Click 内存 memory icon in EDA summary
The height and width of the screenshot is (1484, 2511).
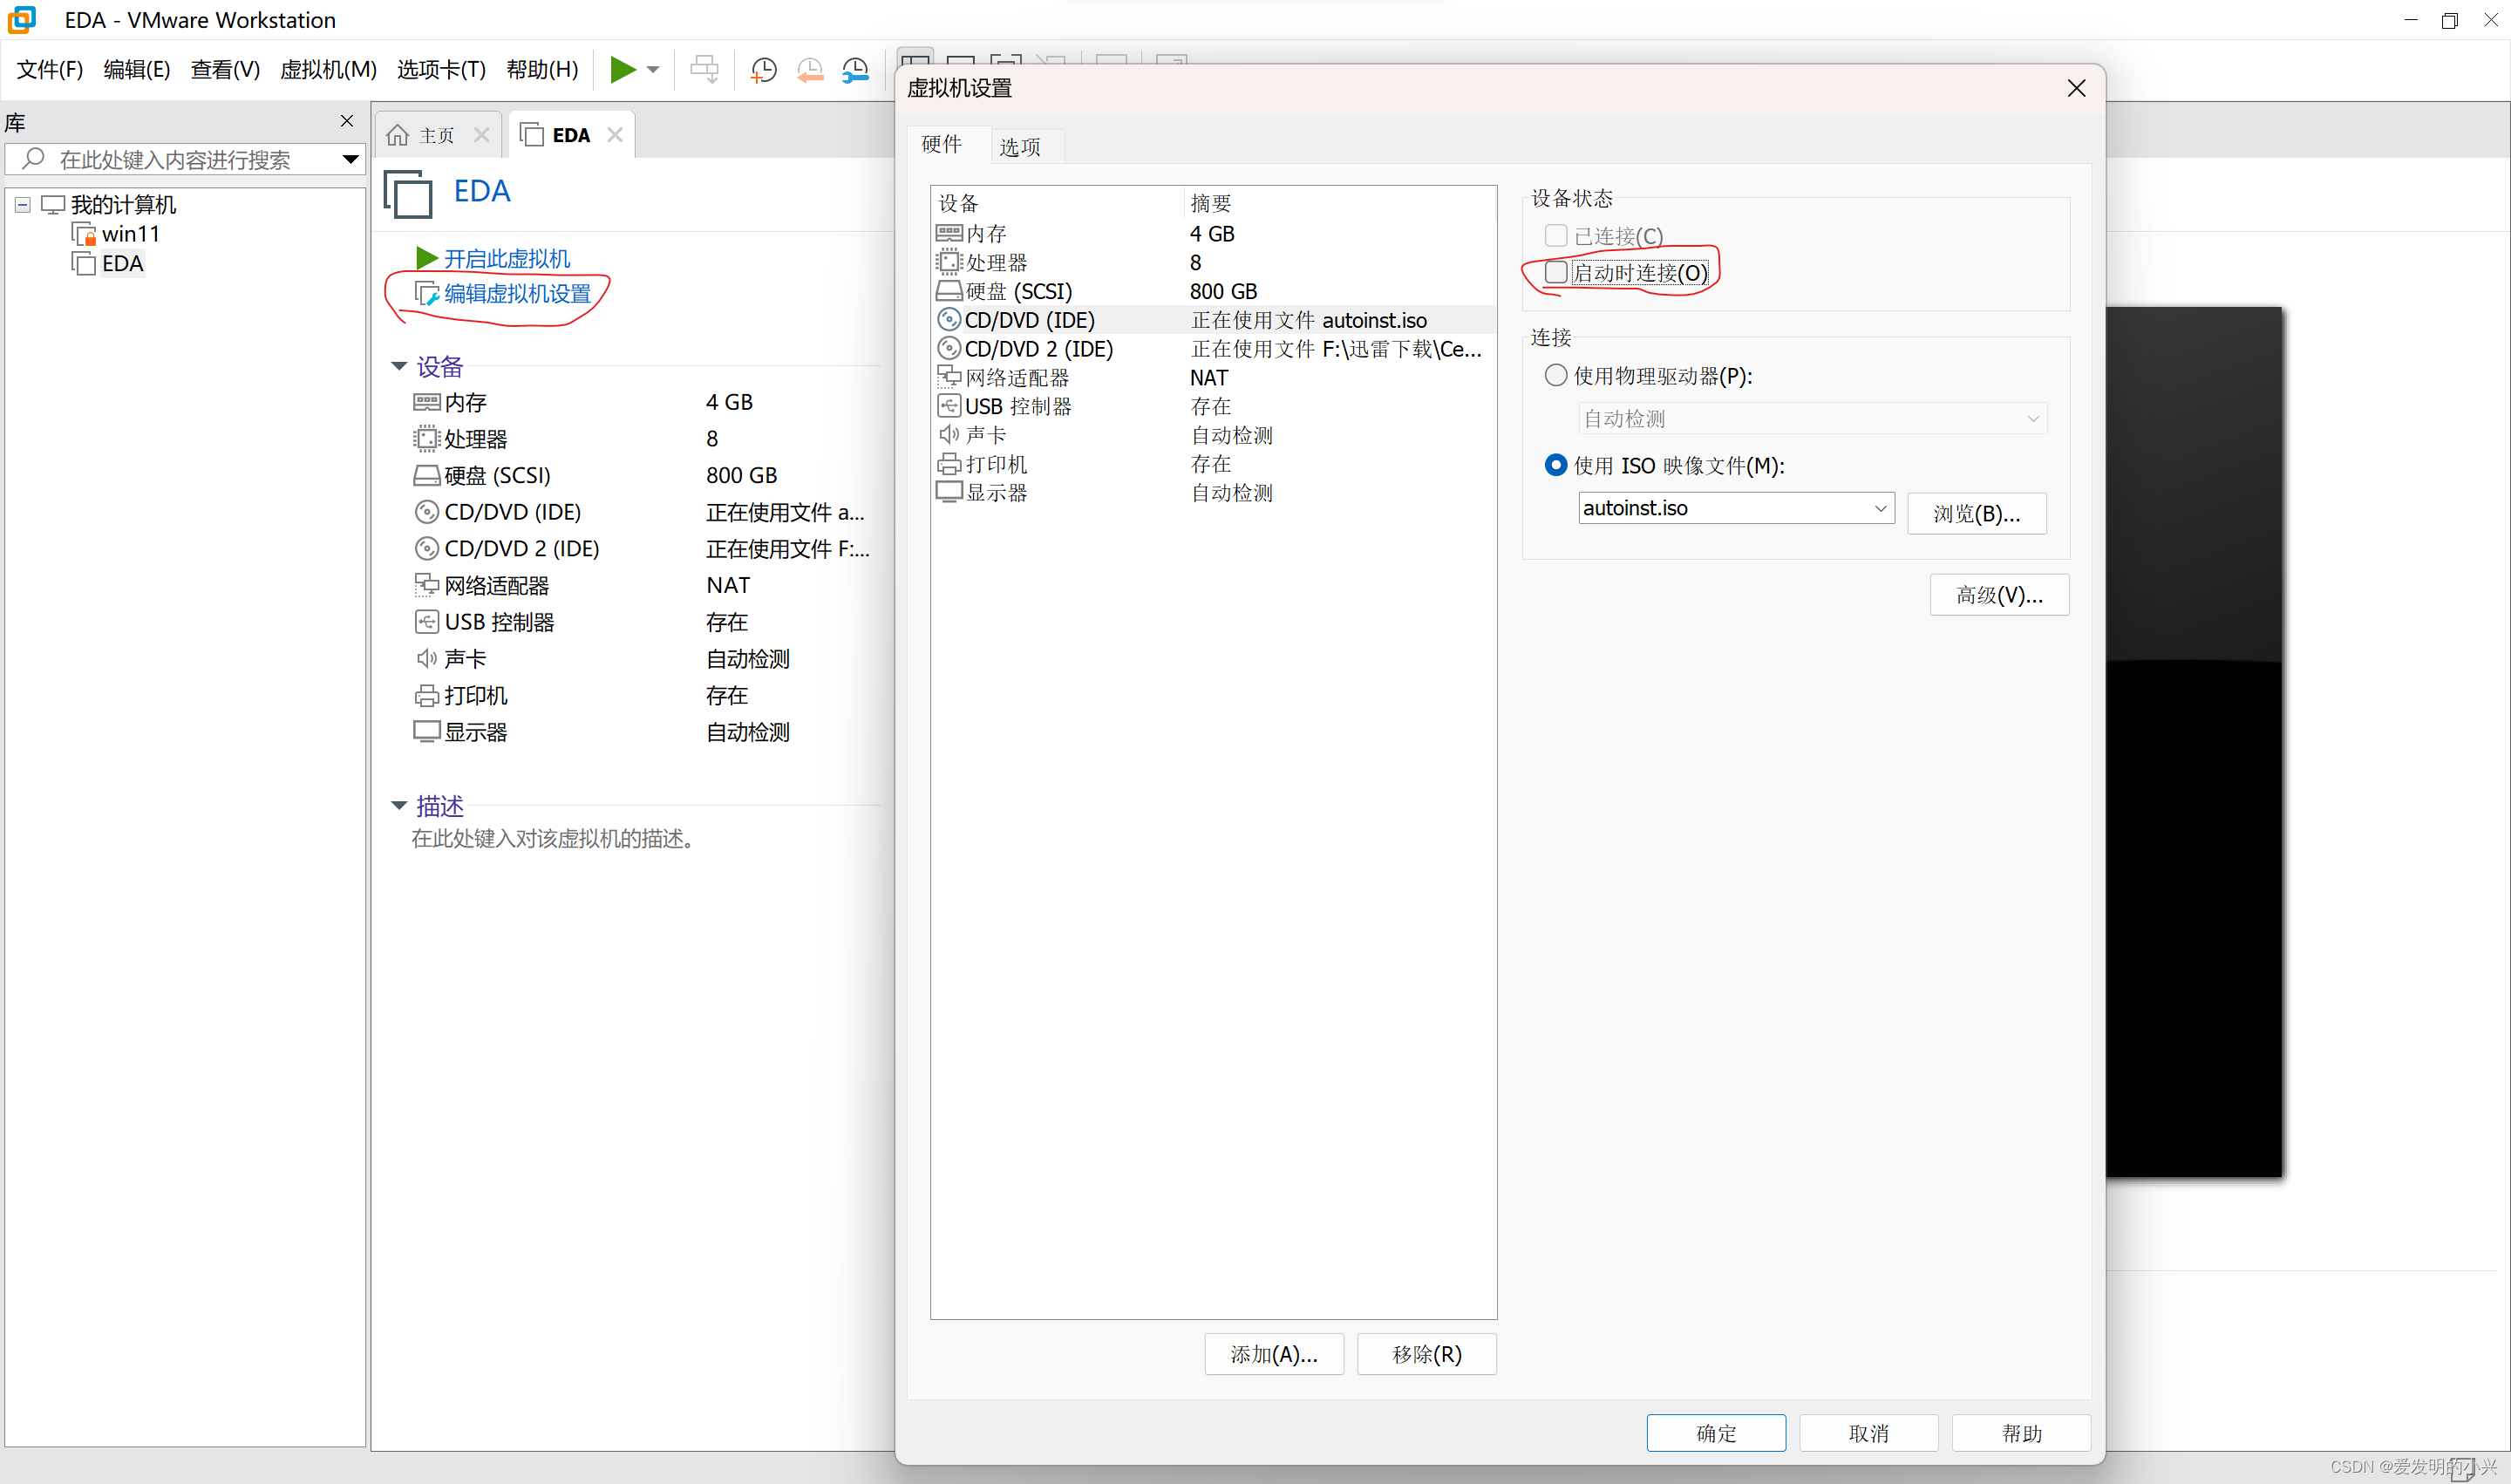coord(426,402)
